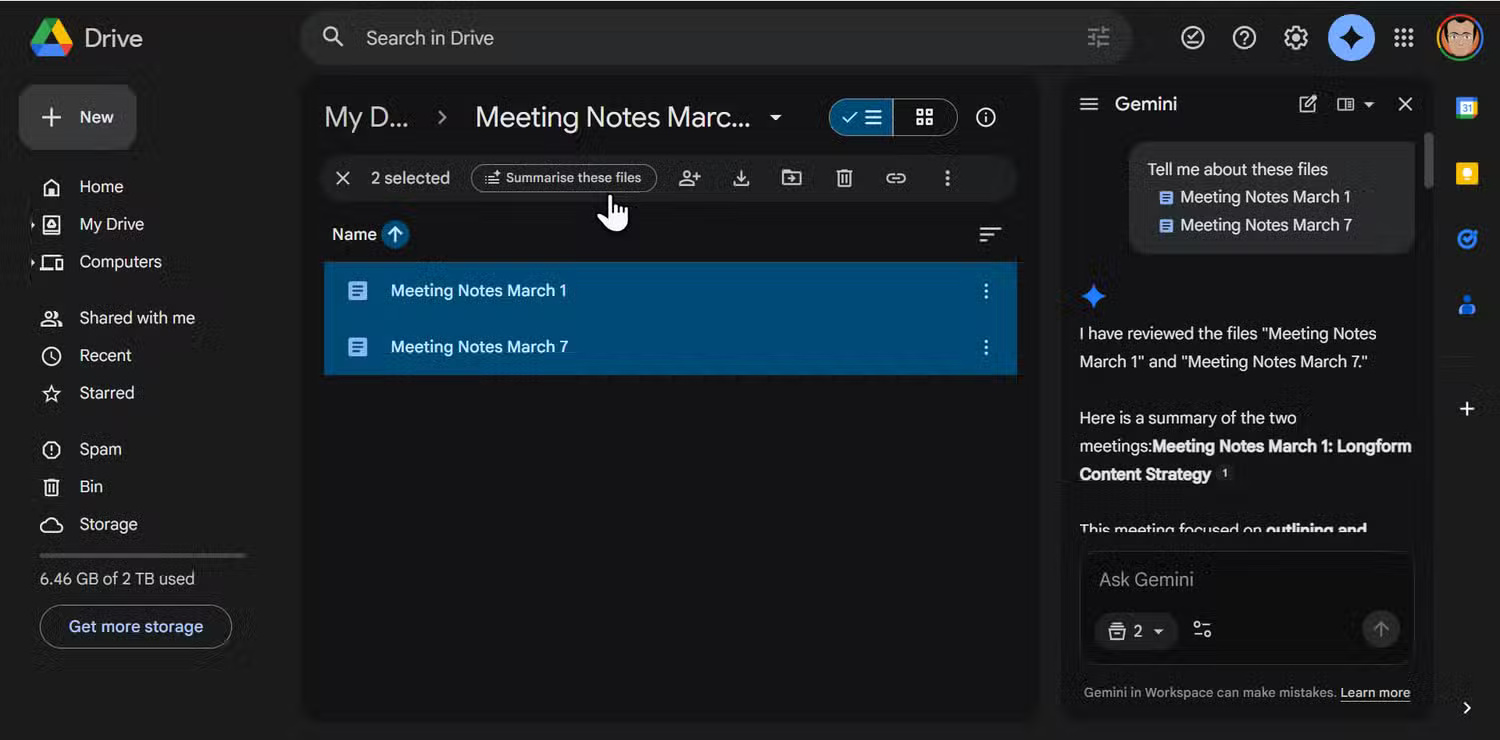Delete the selected files
Screen dimensions: 1500x740
(x=844, y=177)
